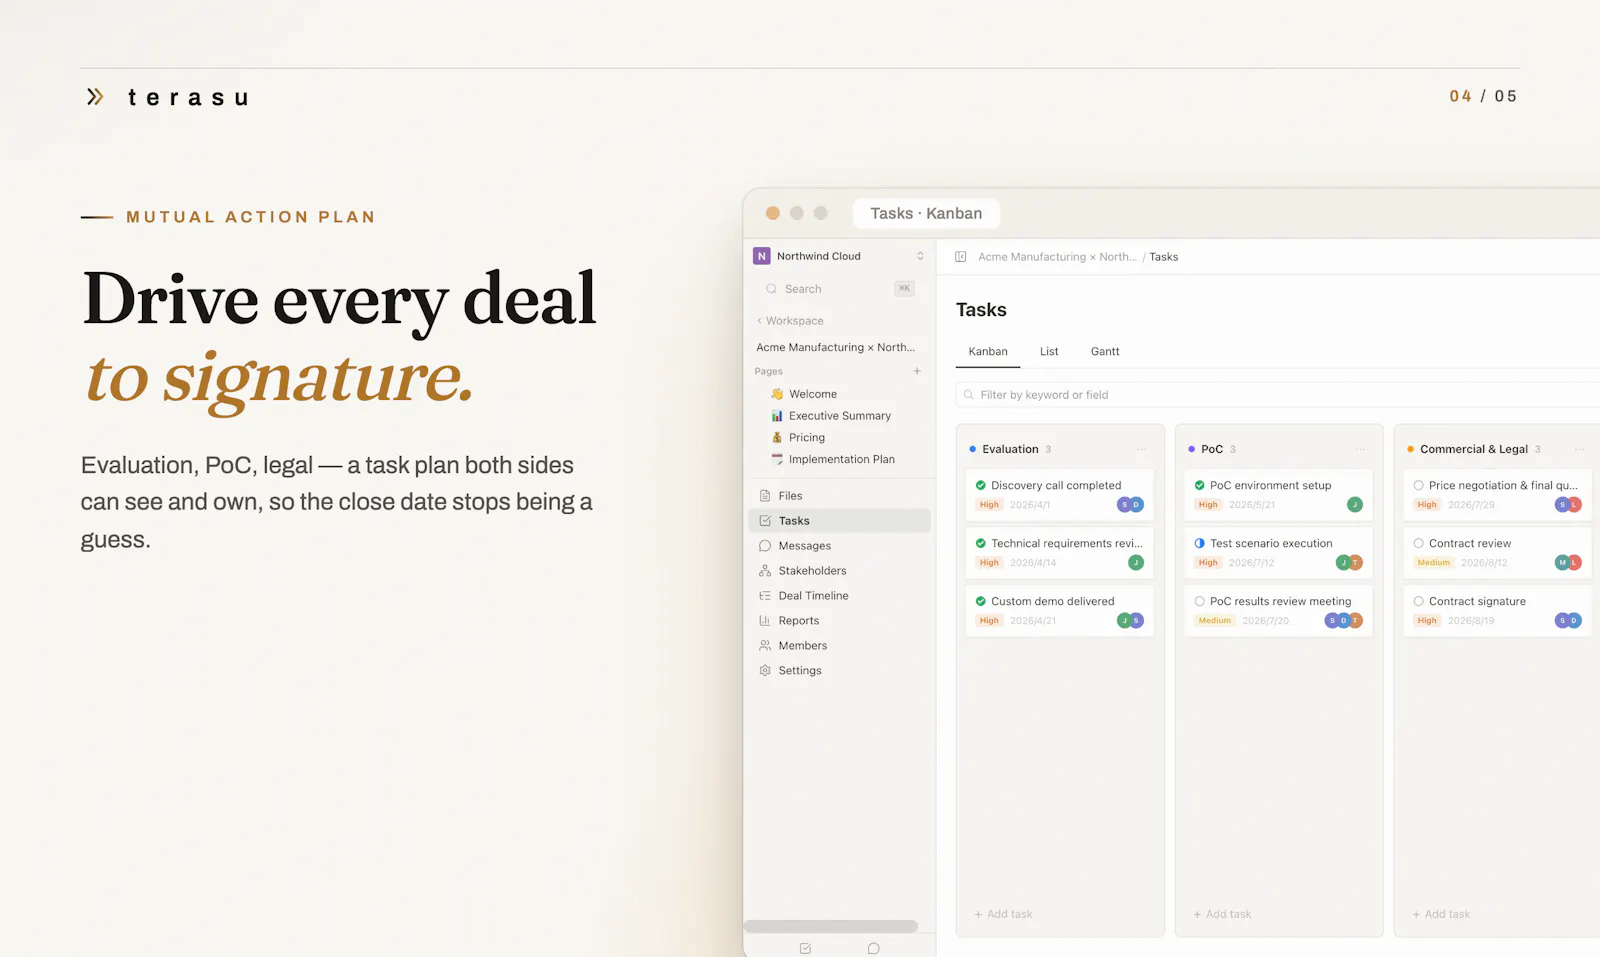This screenshot has height=957, width=1600.
Task: Open the Test scenario execution card
Action: (1278, 553)
